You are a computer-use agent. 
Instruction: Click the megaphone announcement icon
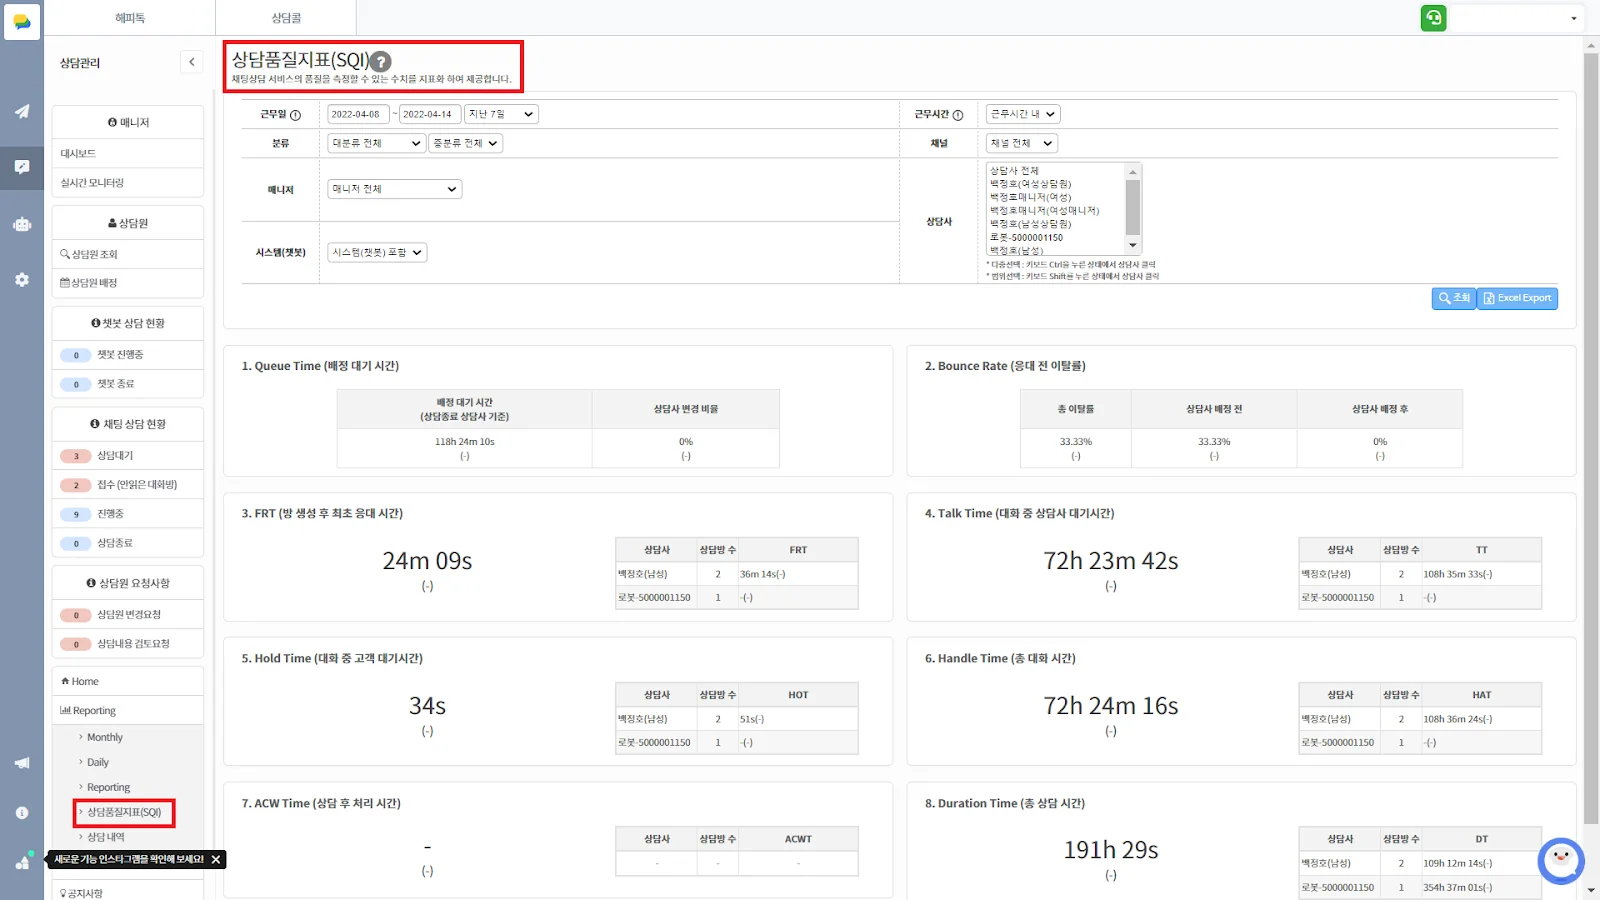click(22, 763)
